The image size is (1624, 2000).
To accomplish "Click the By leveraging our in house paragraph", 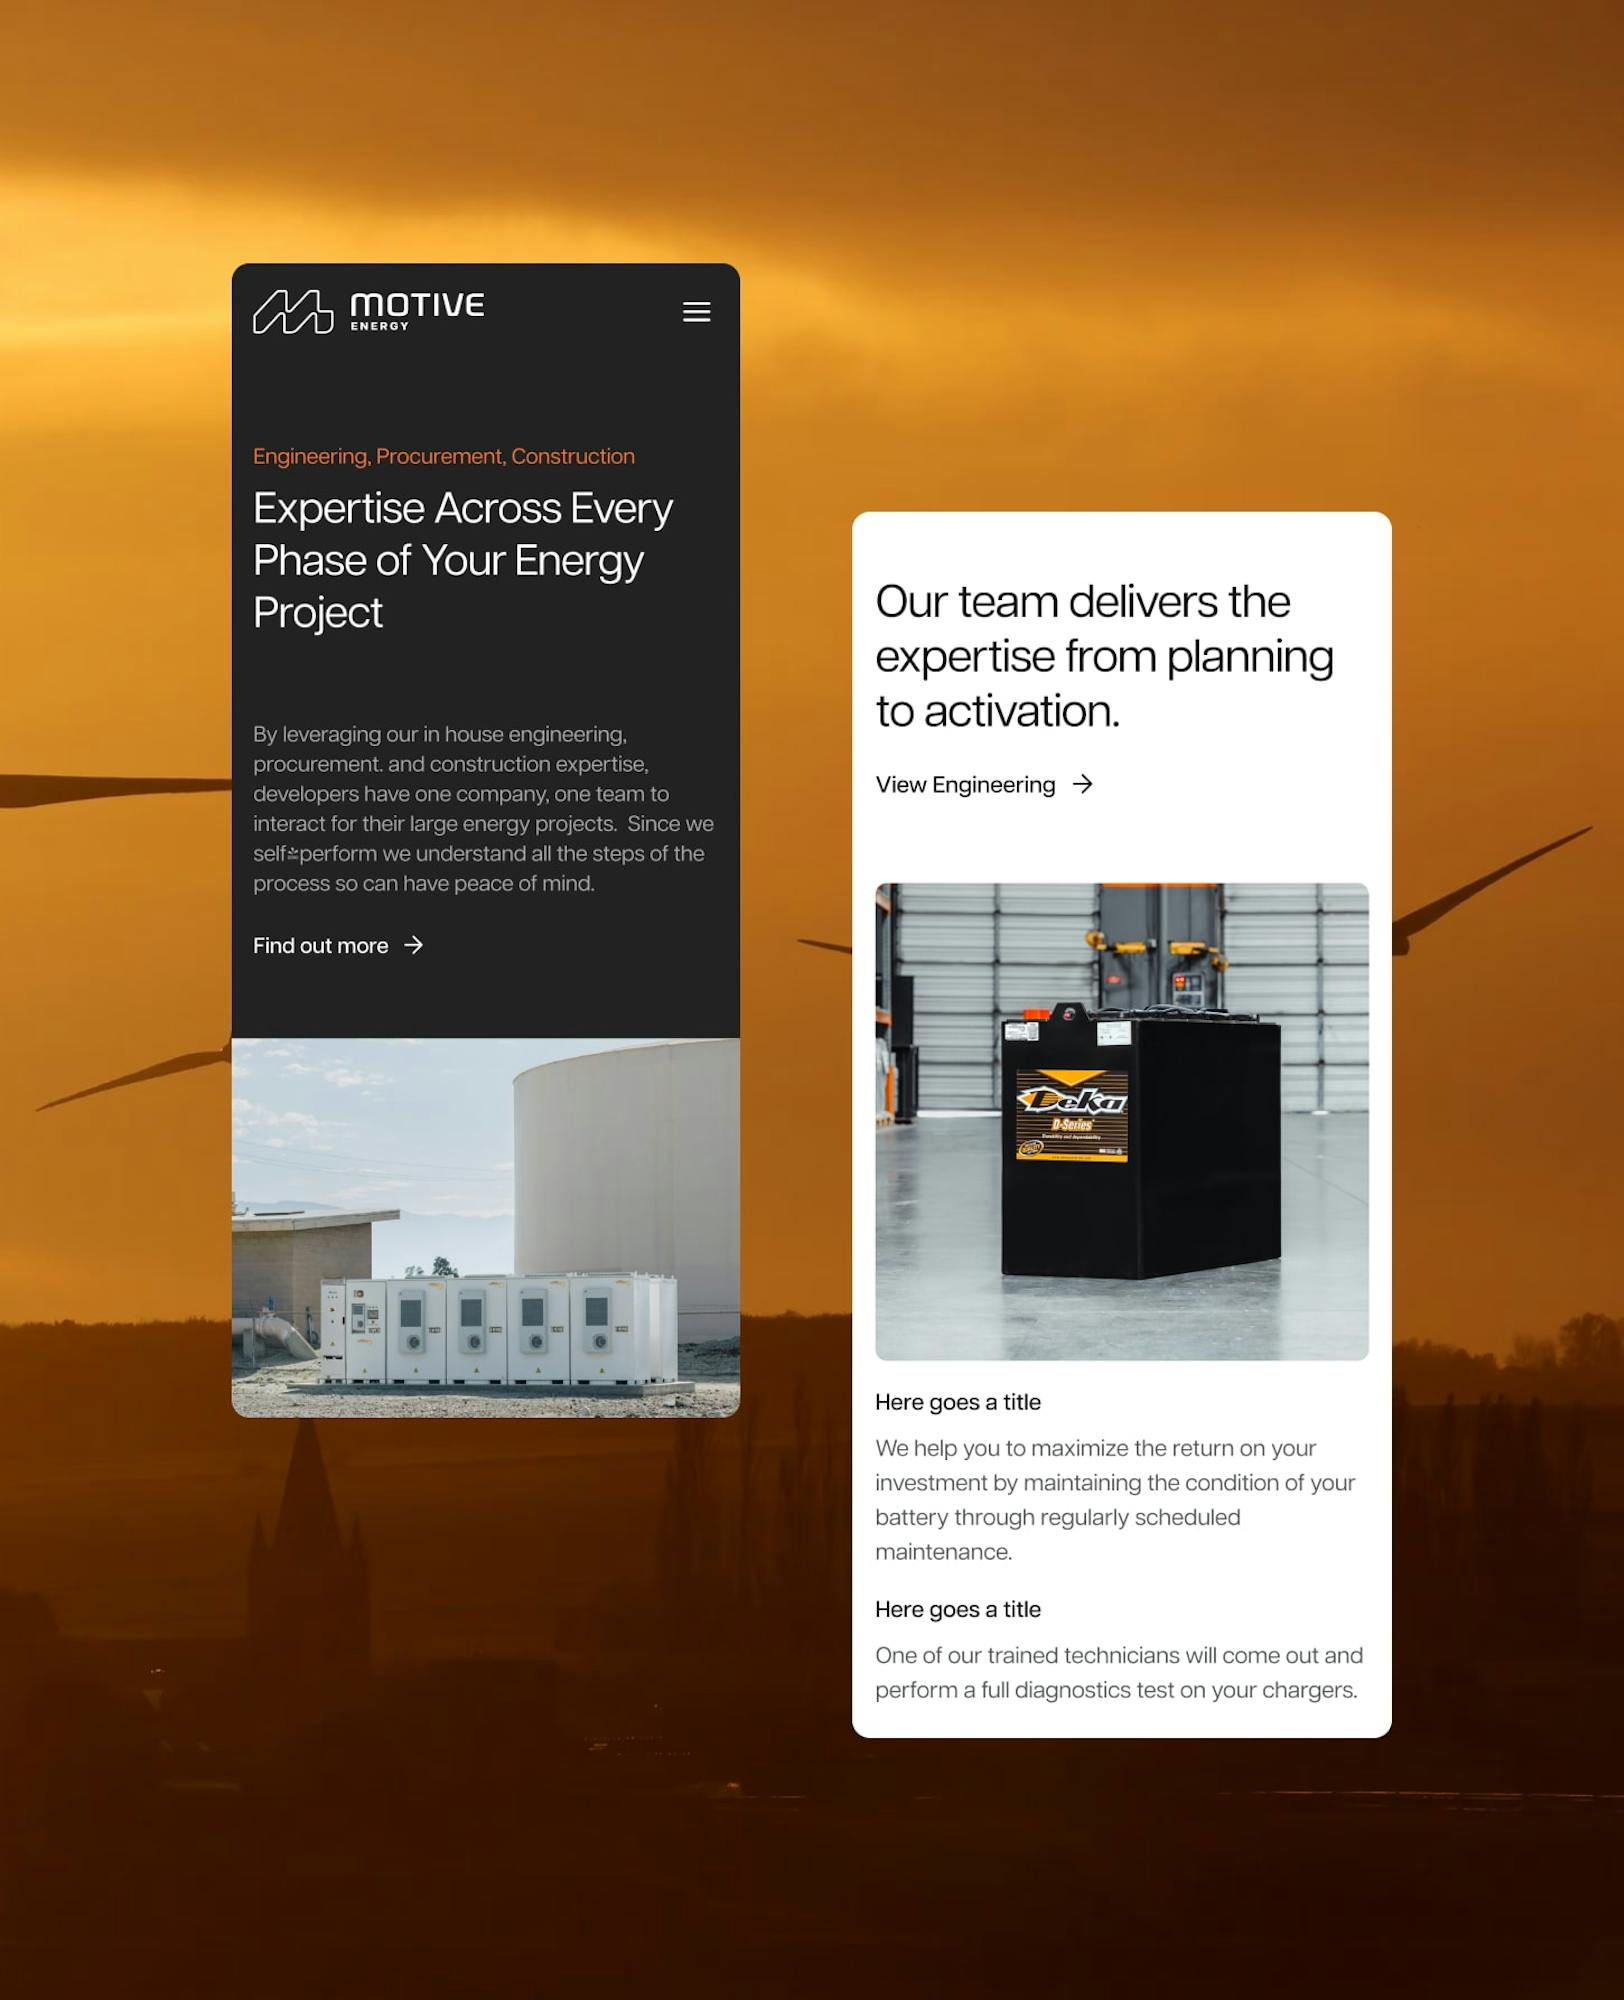I will coord(483,808).
